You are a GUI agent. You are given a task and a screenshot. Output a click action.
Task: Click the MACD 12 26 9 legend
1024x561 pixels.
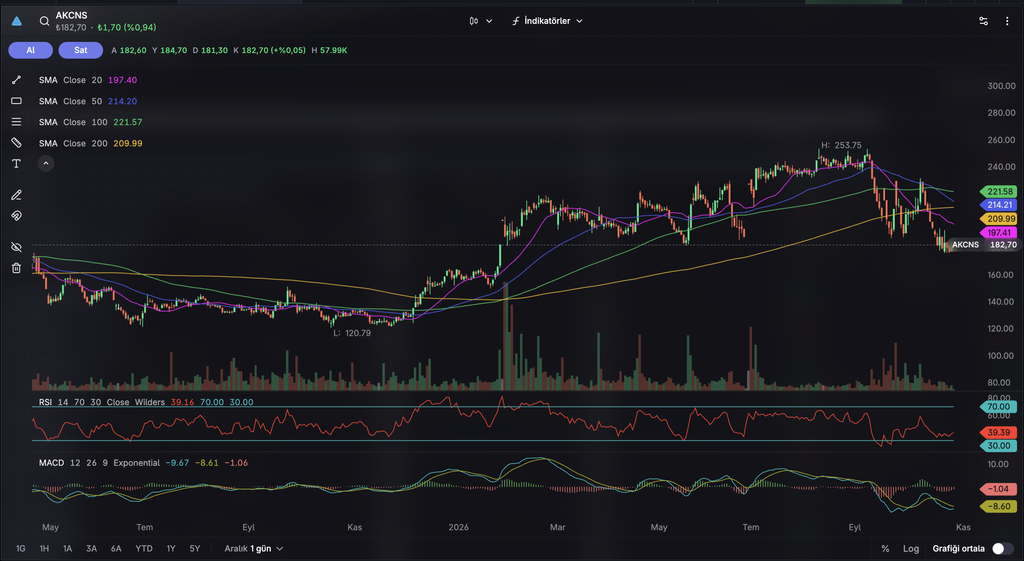(x=143, y=462)
